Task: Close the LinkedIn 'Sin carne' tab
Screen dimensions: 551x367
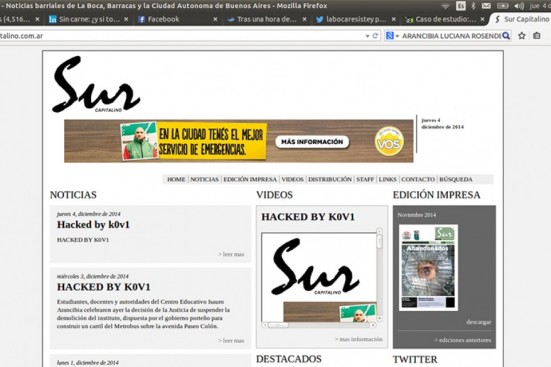Action: (126, 19)
